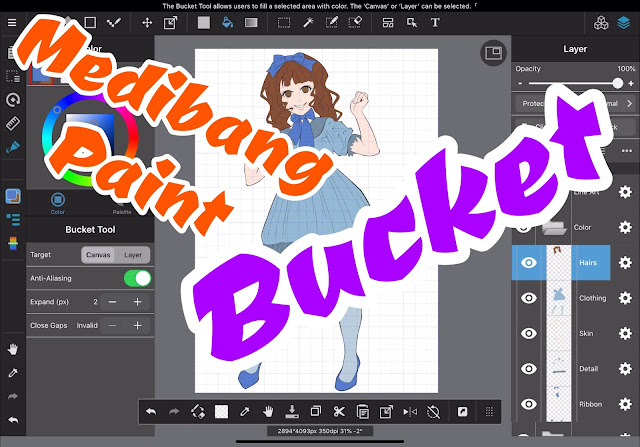
Task: Open the hamburger main menu
Action: (x=12, y=22)
